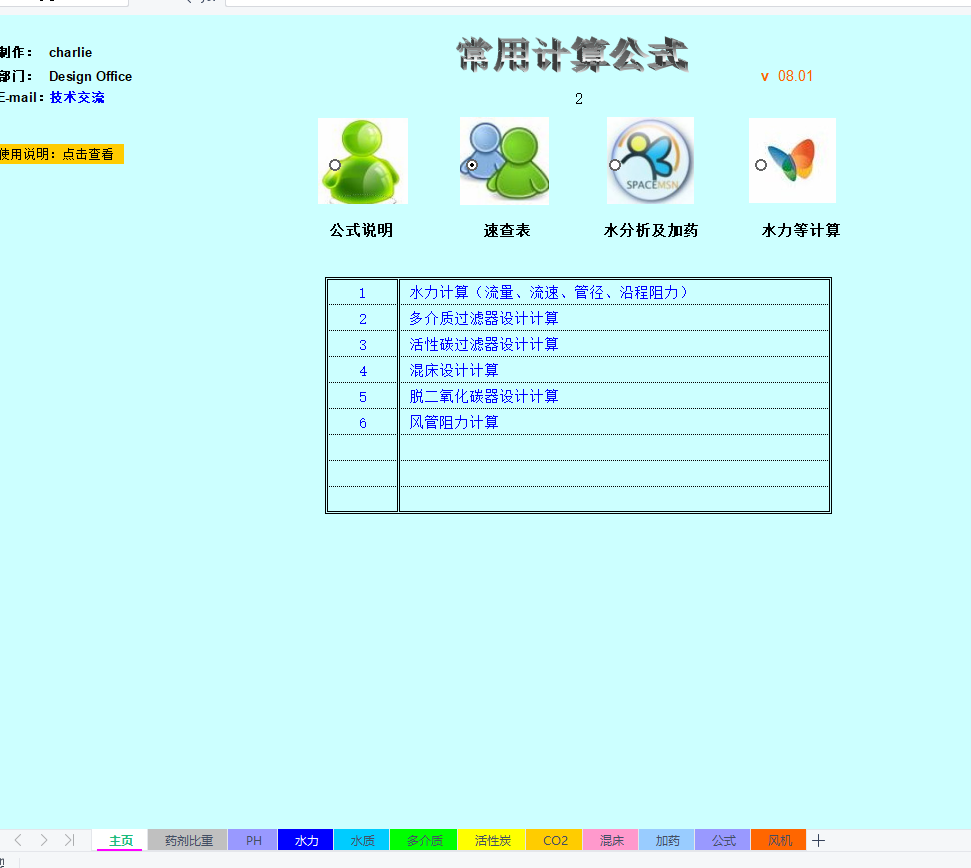Click row number 6 in the table
The image size is (971, 868).
coord(362,423)
